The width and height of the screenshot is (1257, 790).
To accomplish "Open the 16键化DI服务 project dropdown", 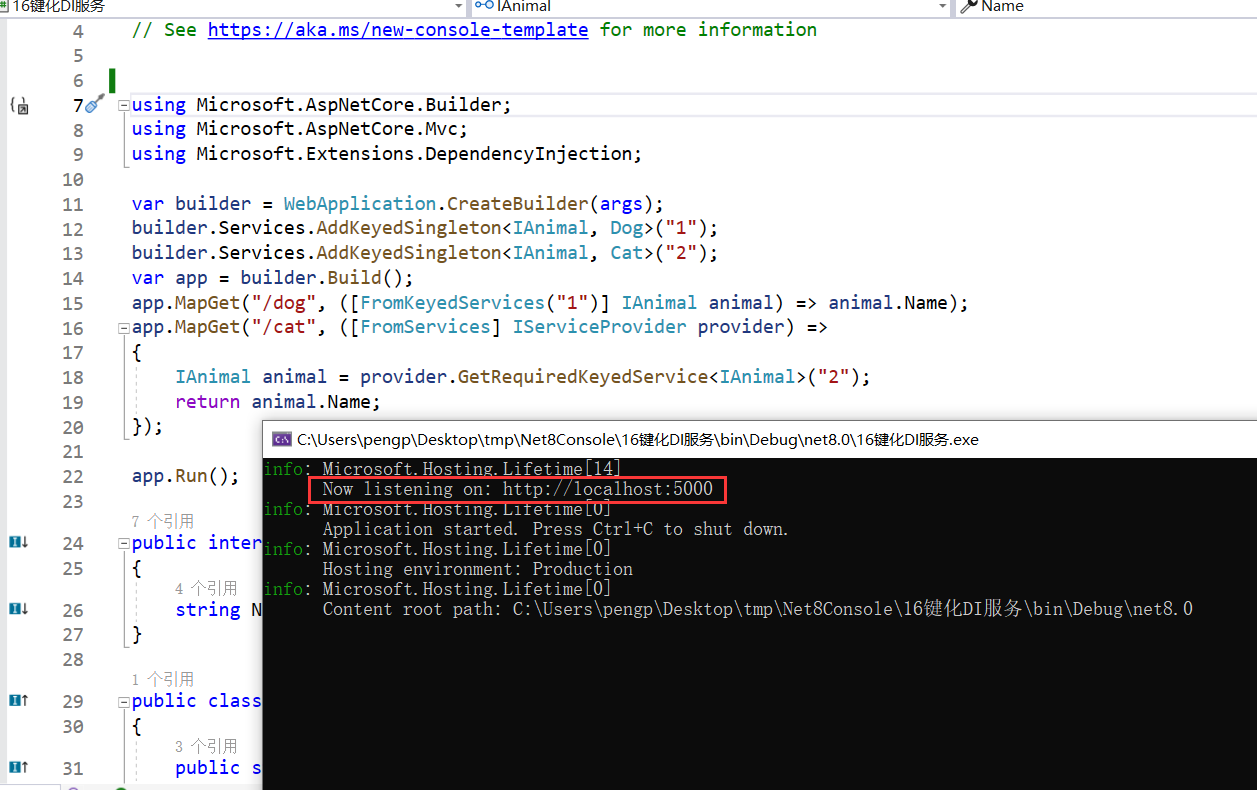I will (x=461, y=7).
